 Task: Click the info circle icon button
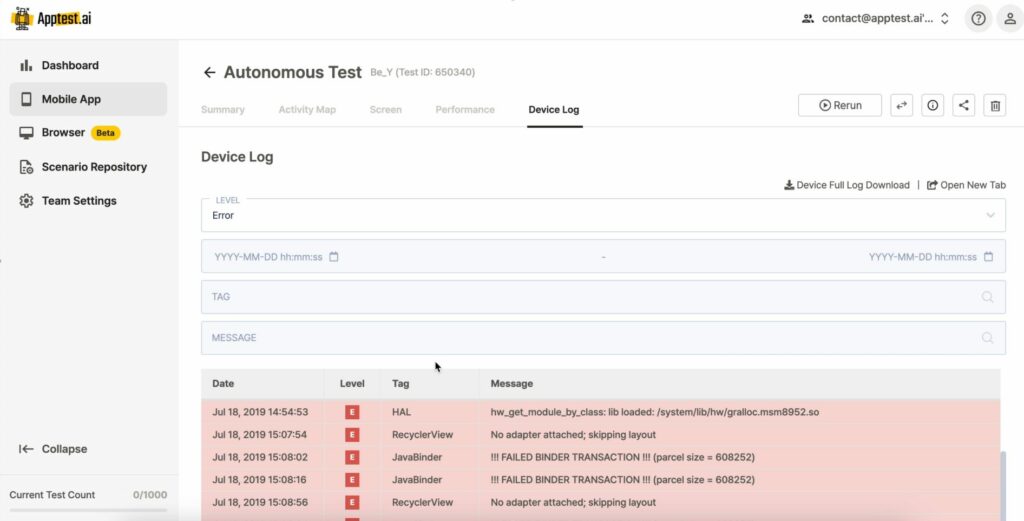coord(933,105)
